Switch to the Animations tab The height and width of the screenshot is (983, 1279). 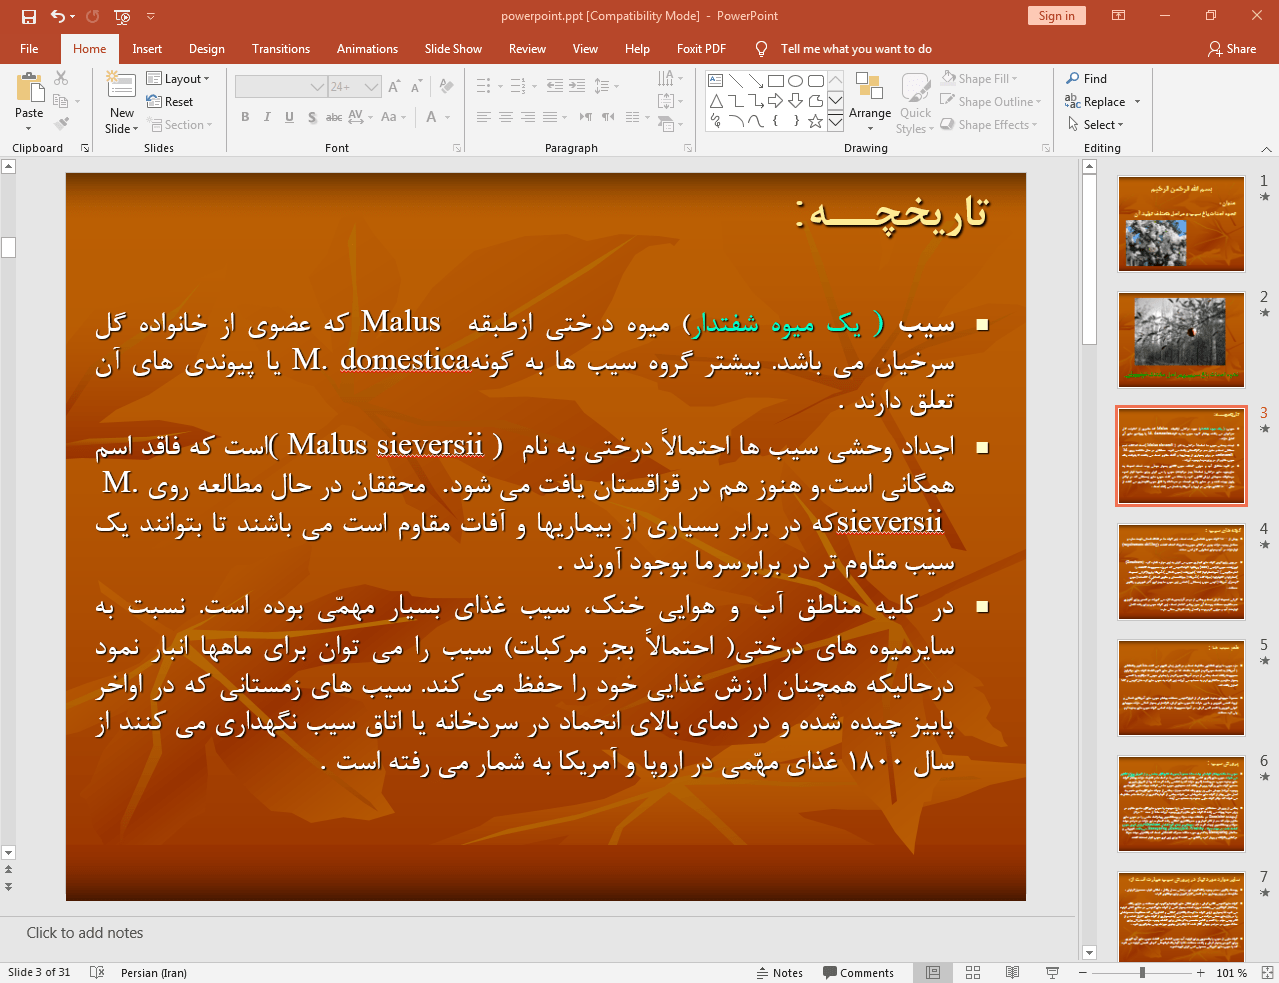click(x=367, y=49)
